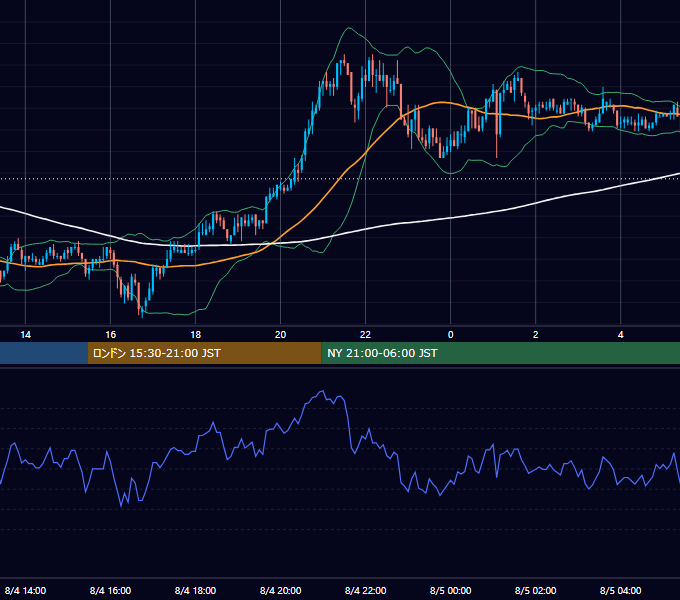Click the NY 21:00-06:00 JST session bar
680x600 pixels.
pyautogui.click(x=500, y=353)
